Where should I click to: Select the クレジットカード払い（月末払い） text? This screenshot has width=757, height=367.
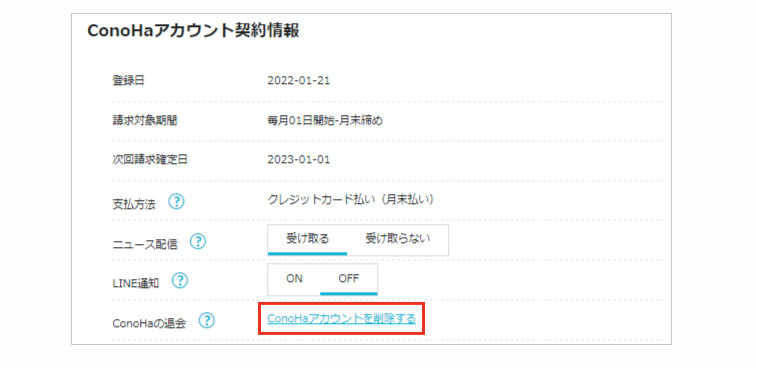pyautogui.click(x=350, y=199)
